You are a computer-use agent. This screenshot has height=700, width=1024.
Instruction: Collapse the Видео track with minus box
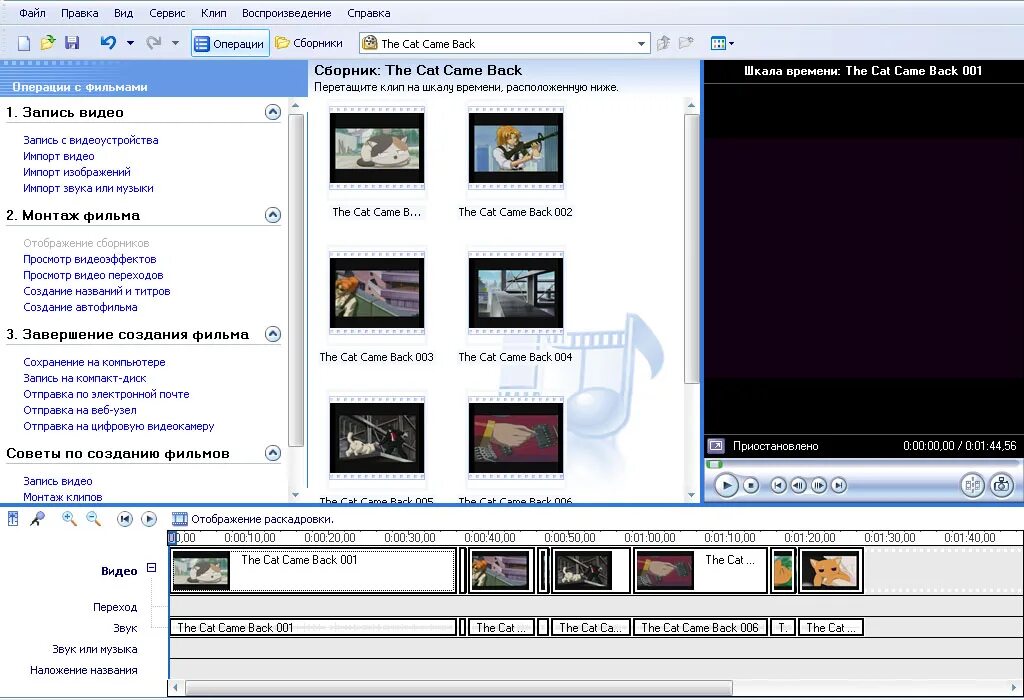tap(152, 567)
